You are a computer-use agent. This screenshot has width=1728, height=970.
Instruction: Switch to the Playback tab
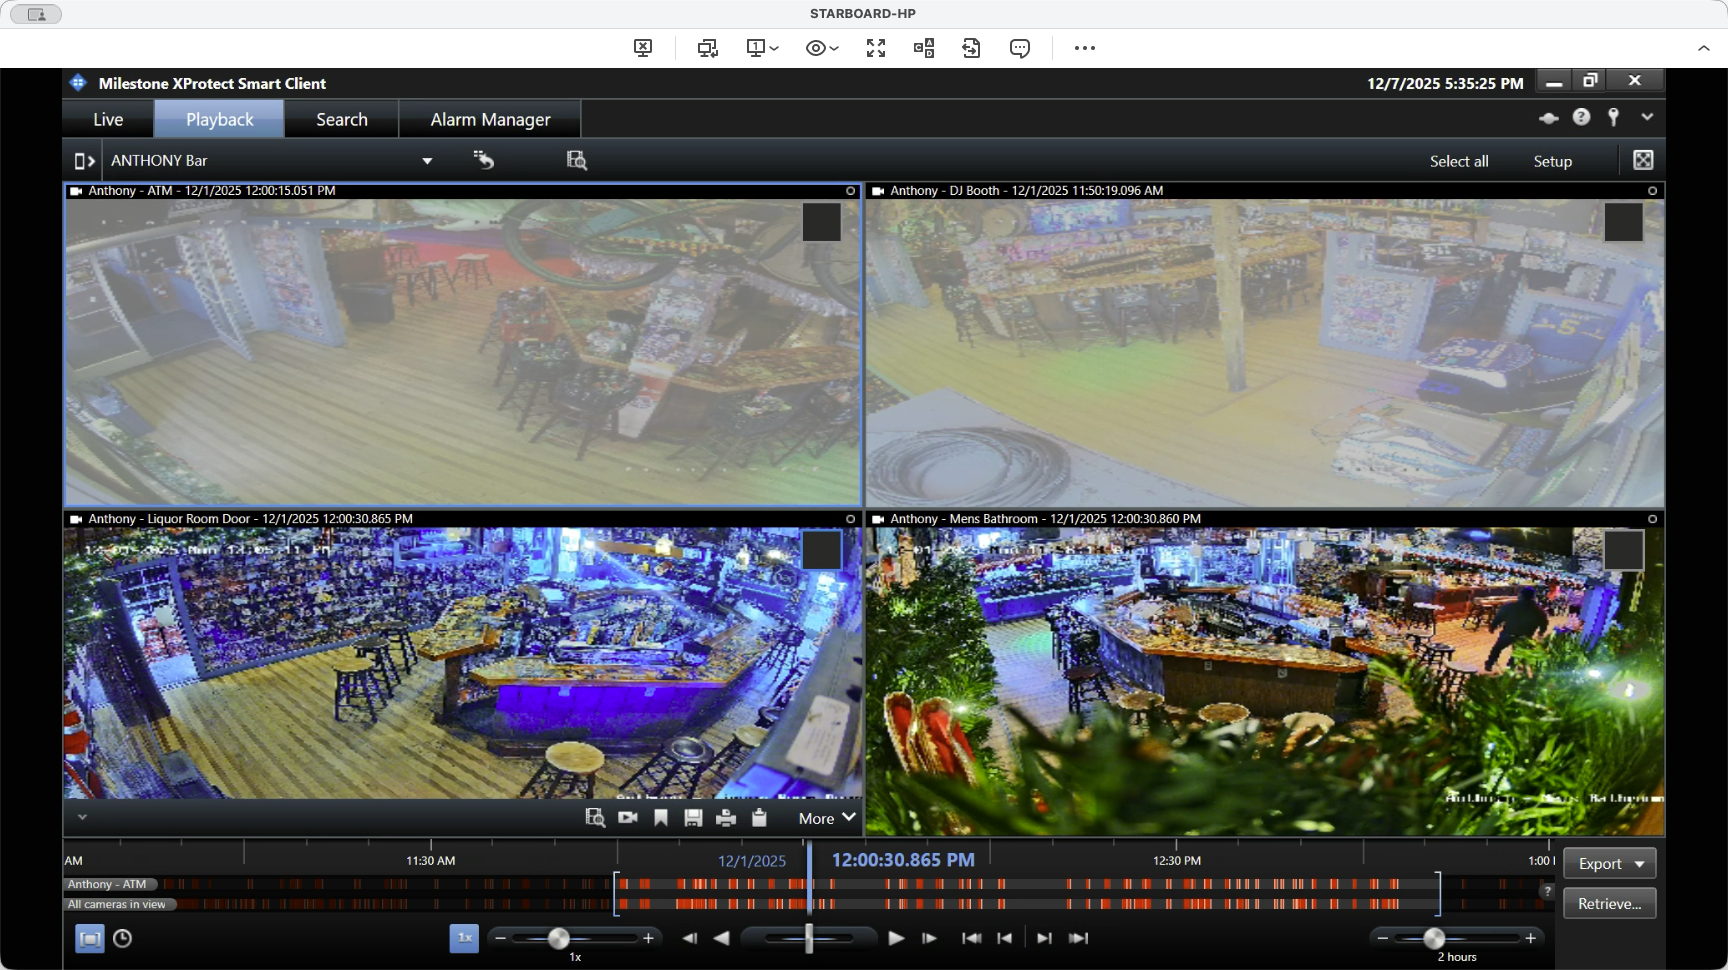pyautogui.click(x=219, y=119)
